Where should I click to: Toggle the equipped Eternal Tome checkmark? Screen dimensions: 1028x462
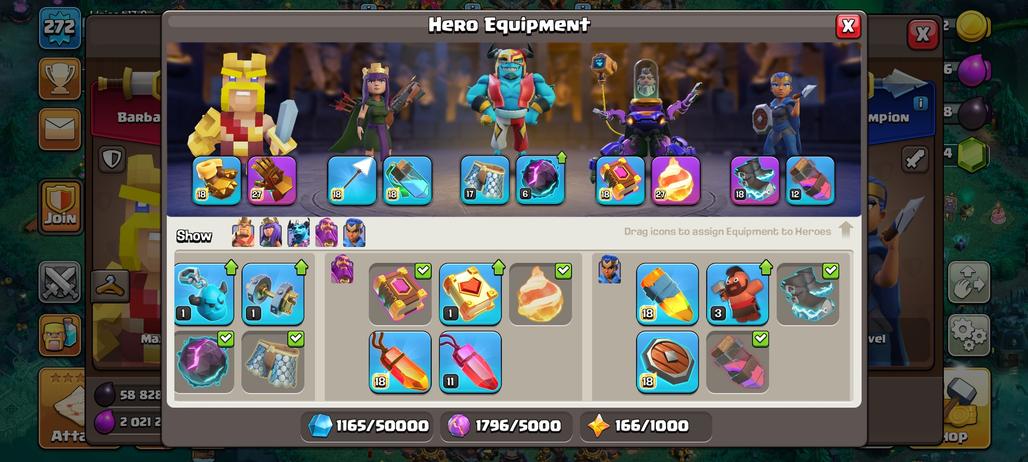[423, 271]
